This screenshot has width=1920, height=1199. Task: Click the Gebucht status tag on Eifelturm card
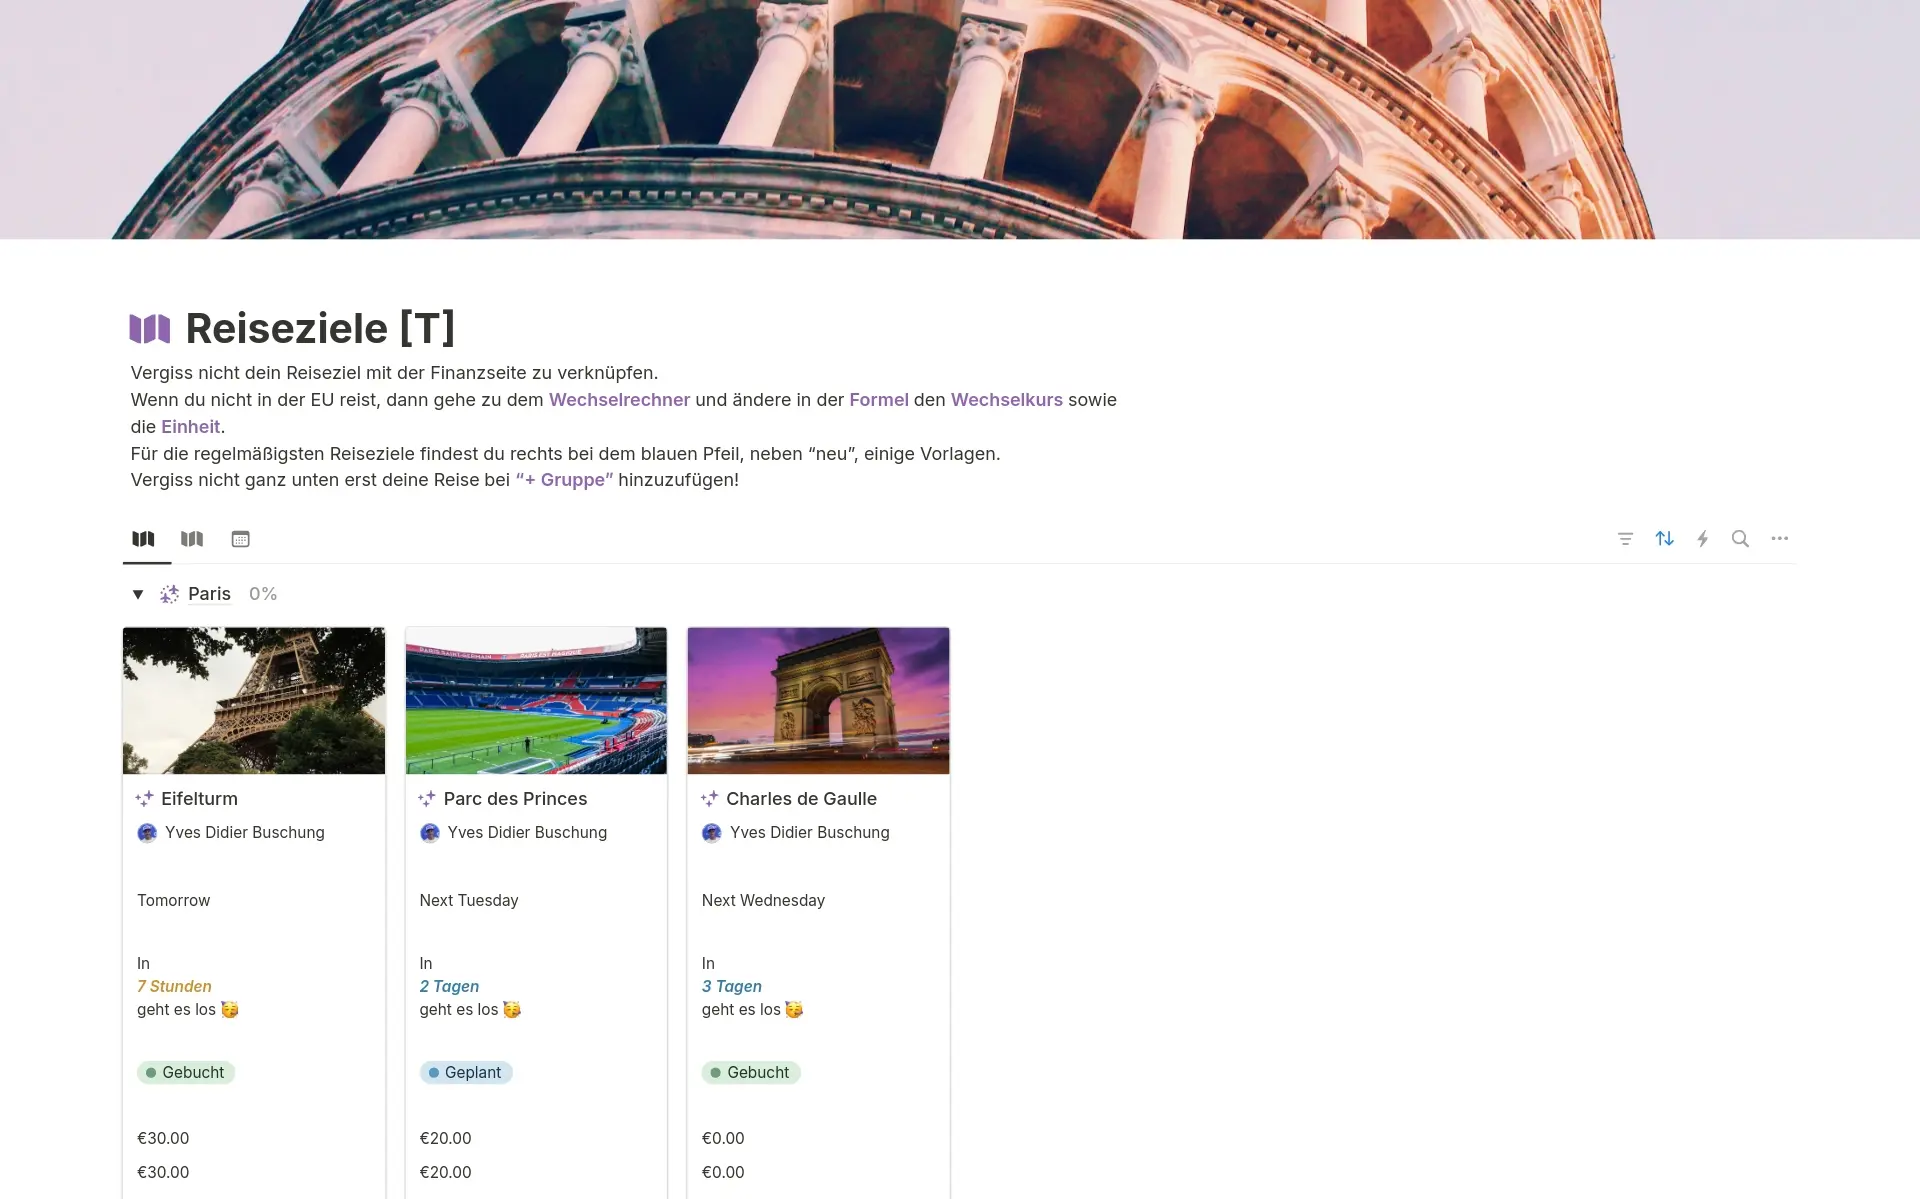pos(186,1072)
